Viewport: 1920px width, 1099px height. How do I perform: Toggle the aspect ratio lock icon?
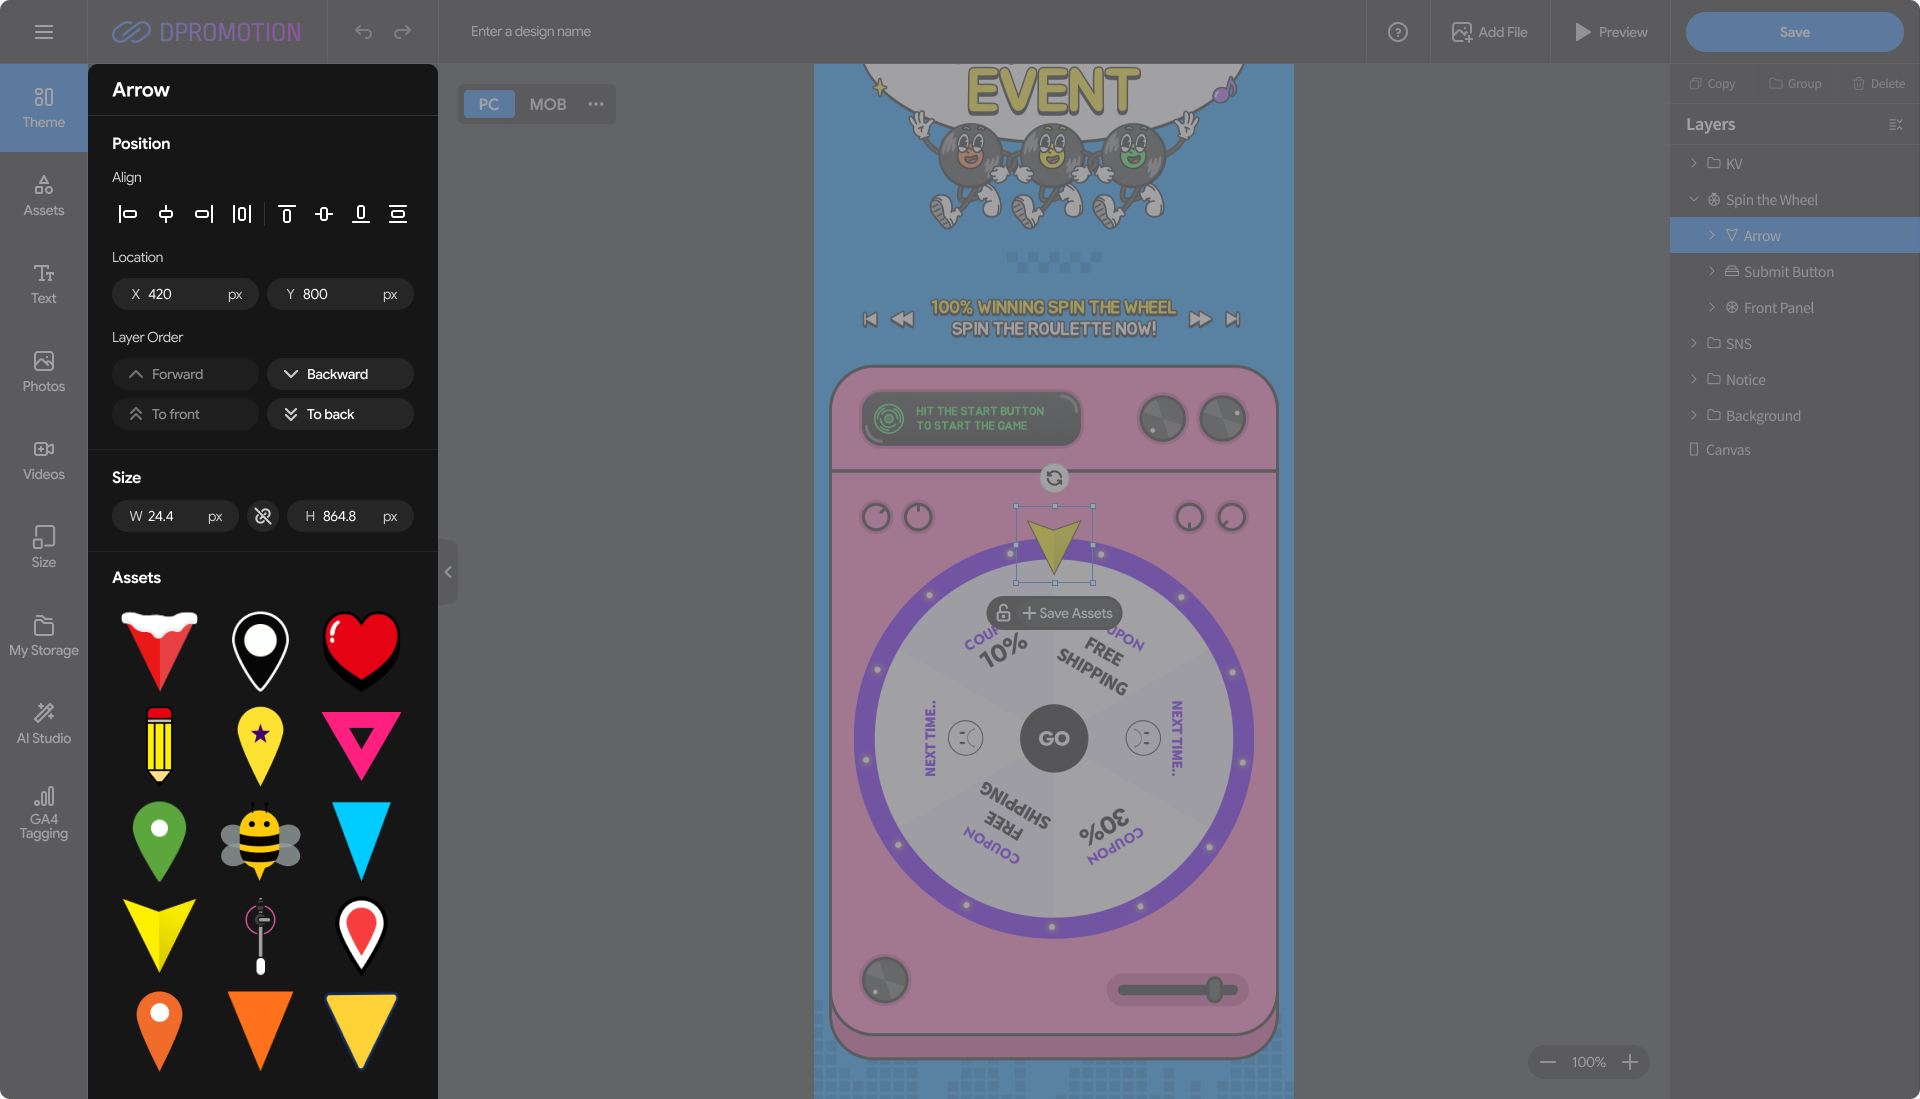pos(263,516)
